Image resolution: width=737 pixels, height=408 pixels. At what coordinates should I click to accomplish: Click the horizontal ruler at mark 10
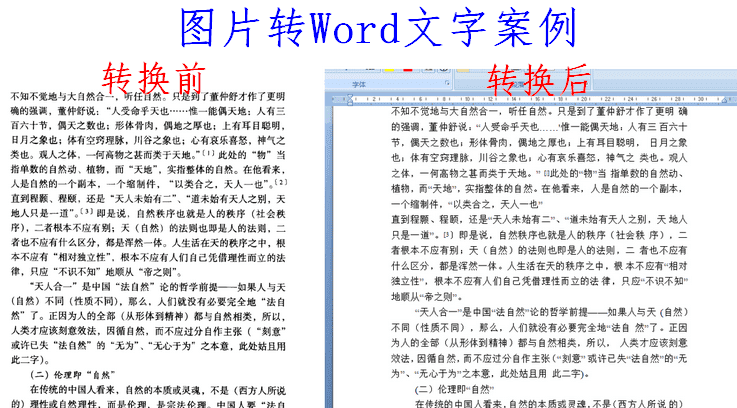pyautogui.click(x=467, y=99)
